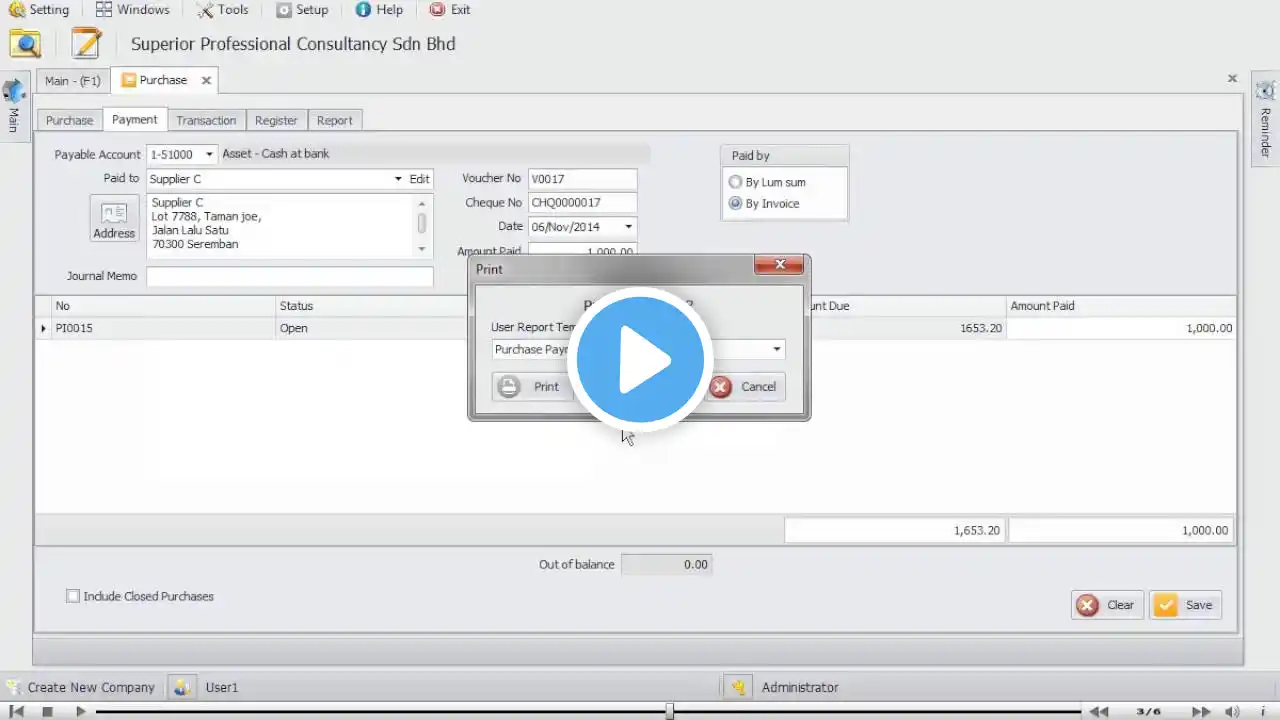Click the notepad edit icon beside search
The width and height of the screenshot is (1280, 720).
[x=86, y=44]
